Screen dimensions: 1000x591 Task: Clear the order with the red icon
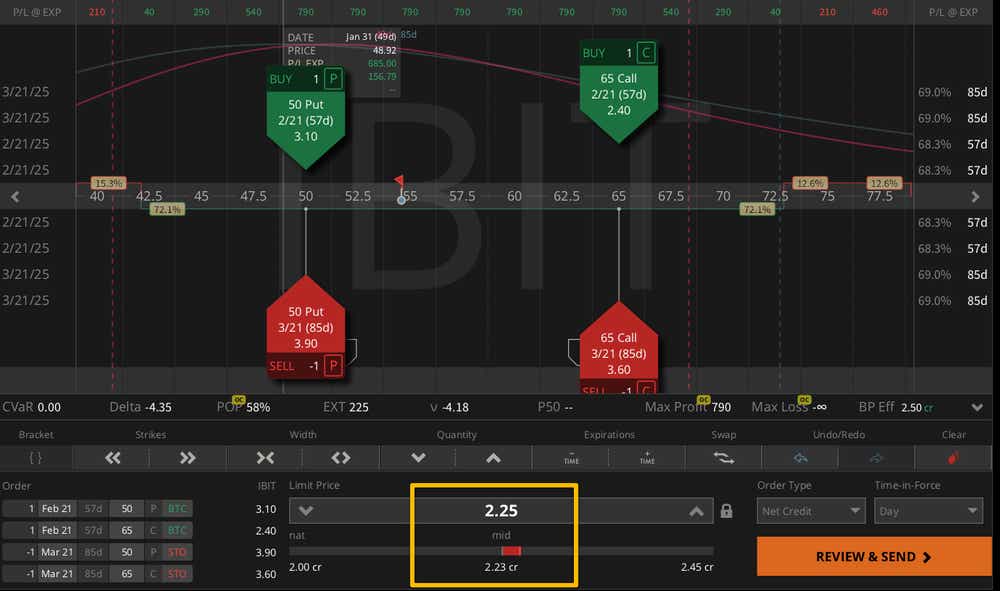[x=953, y=458]
